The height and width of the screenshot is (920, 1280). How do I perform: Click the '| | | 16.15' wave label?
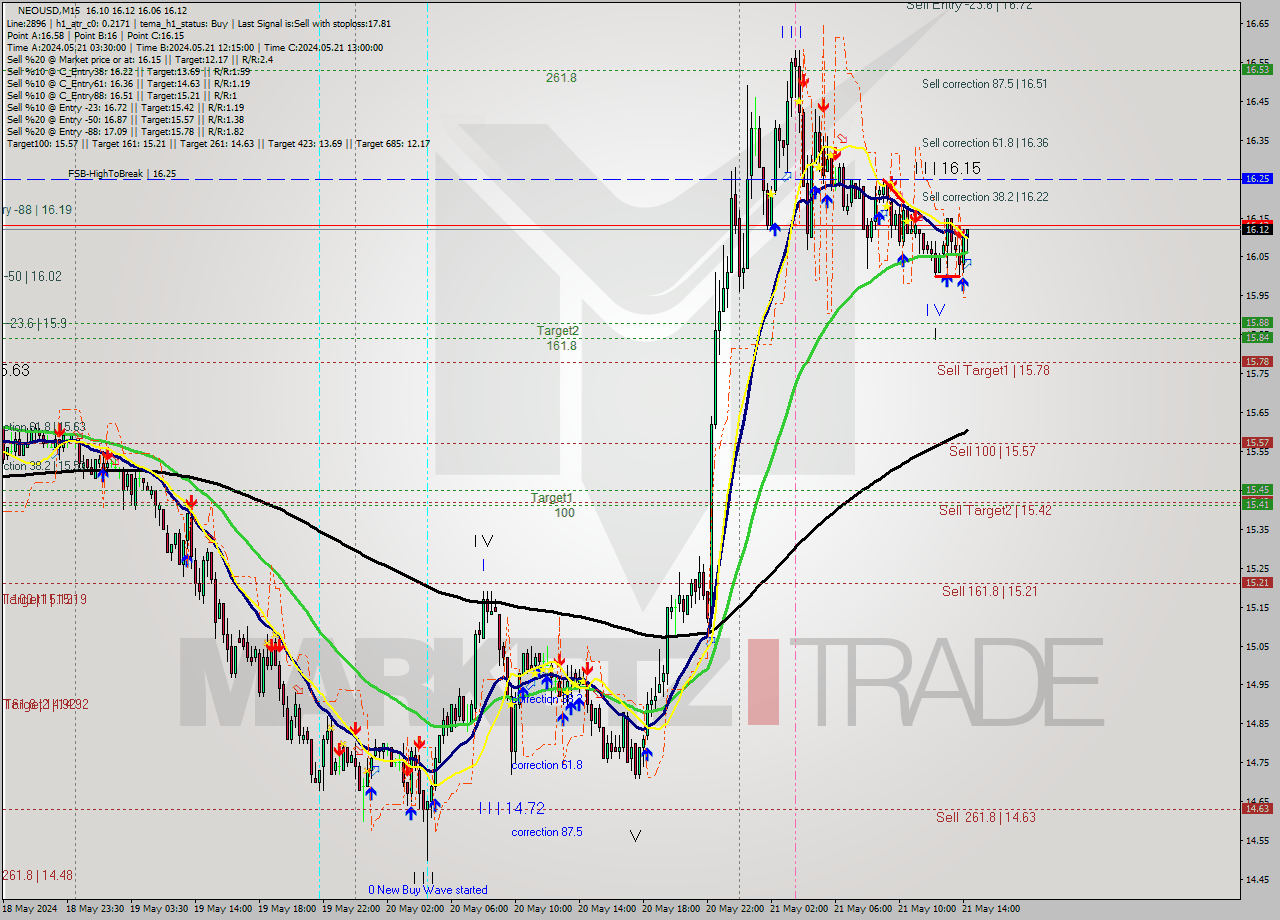point(949,169)
